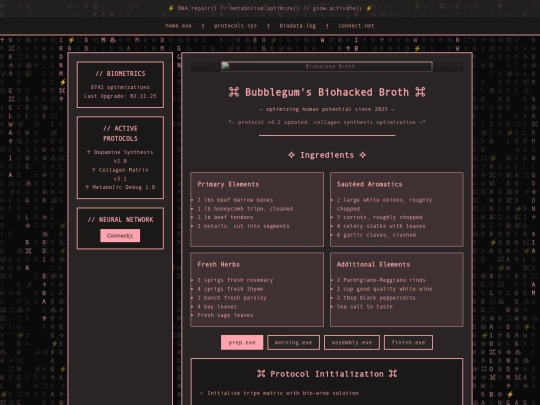Click 'Collagen Matrix v3.1' protocol entry
The image size is (540, 405).
pos(120,174)
